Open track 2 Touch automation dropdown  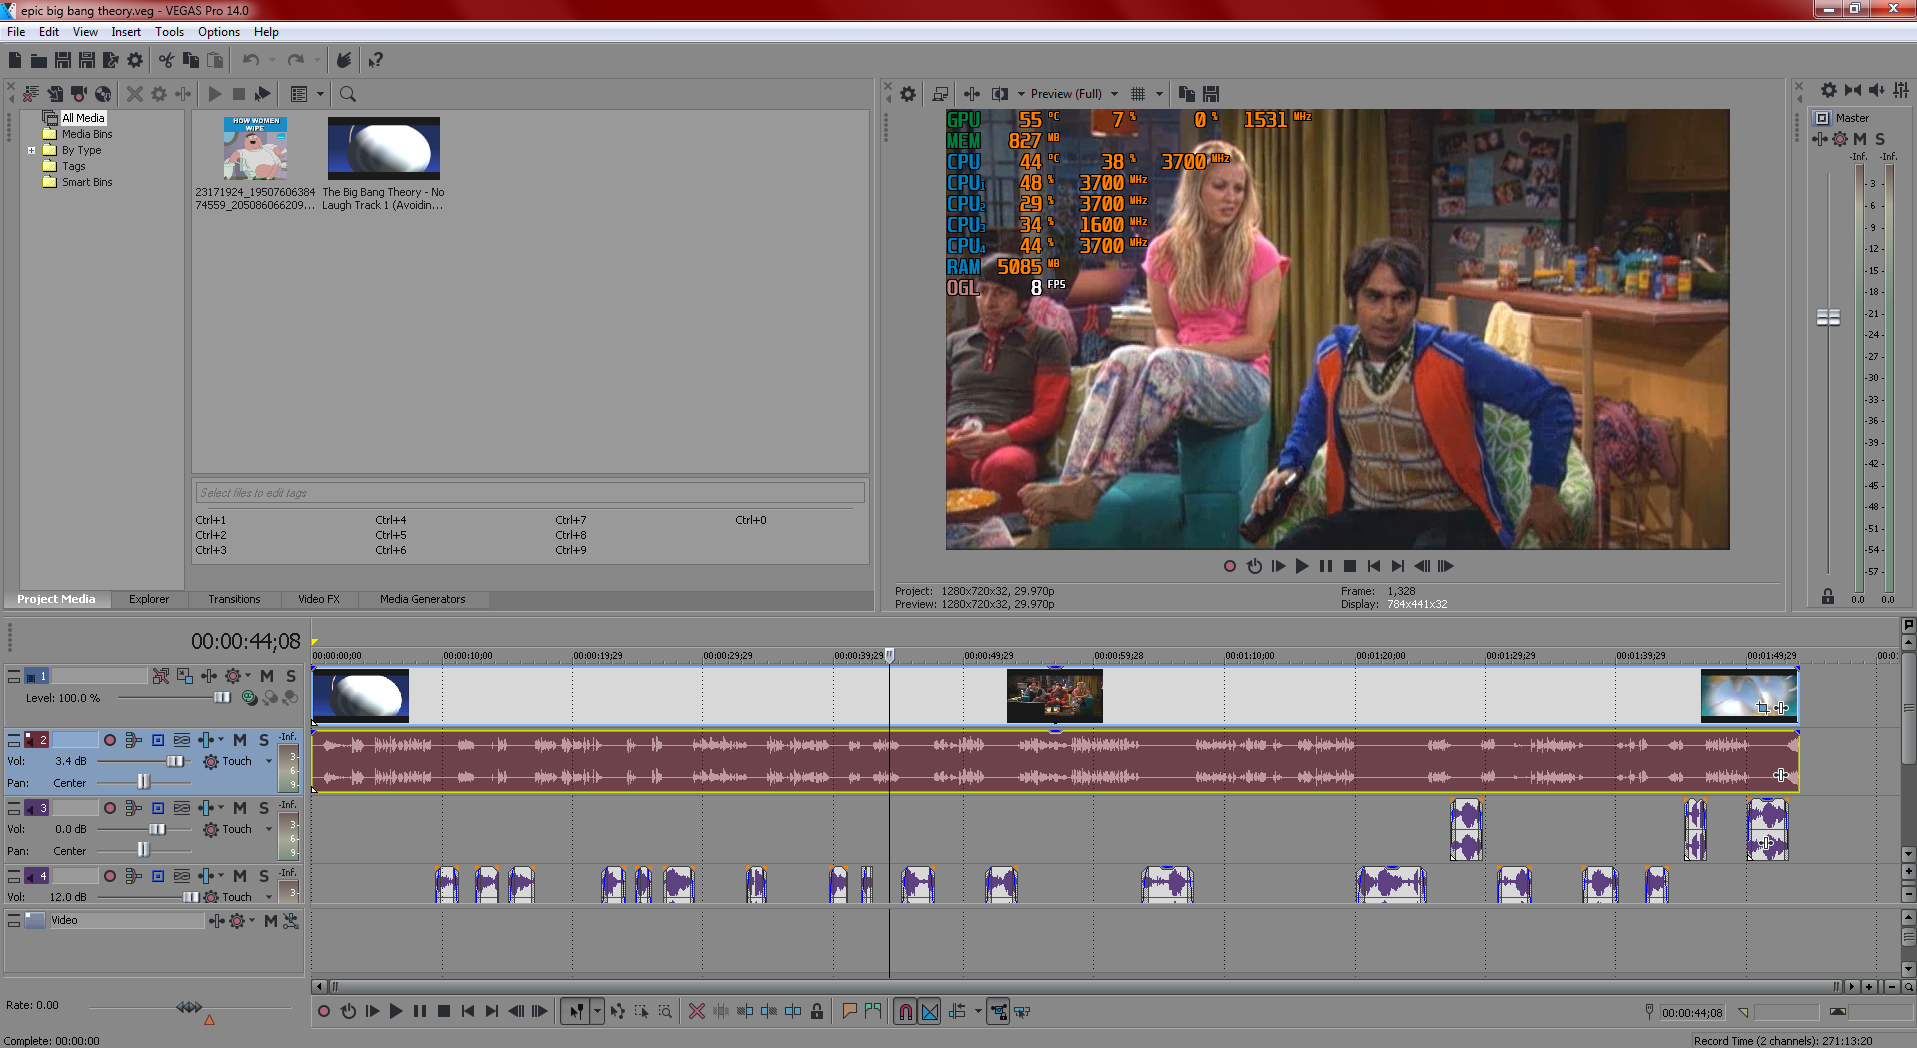[x=268, y=761]
